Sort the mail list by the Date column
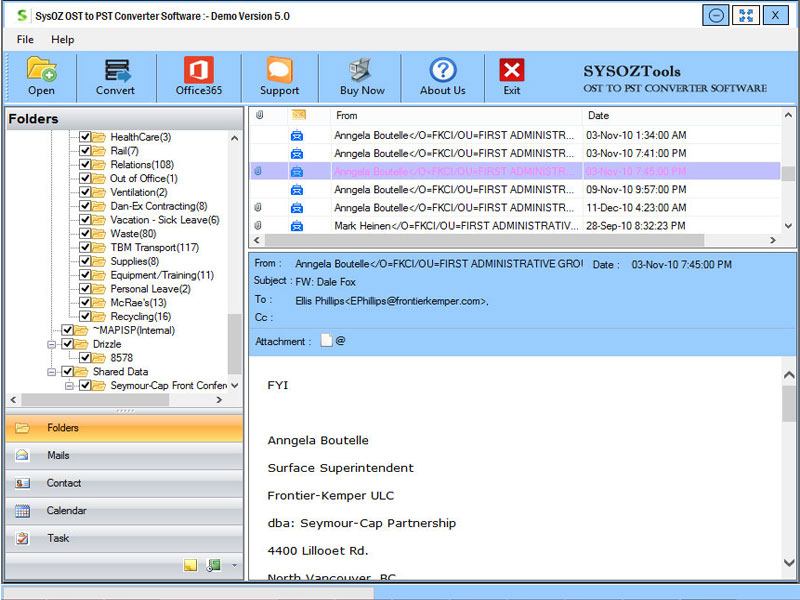800x600 pixels. [682, 115]
